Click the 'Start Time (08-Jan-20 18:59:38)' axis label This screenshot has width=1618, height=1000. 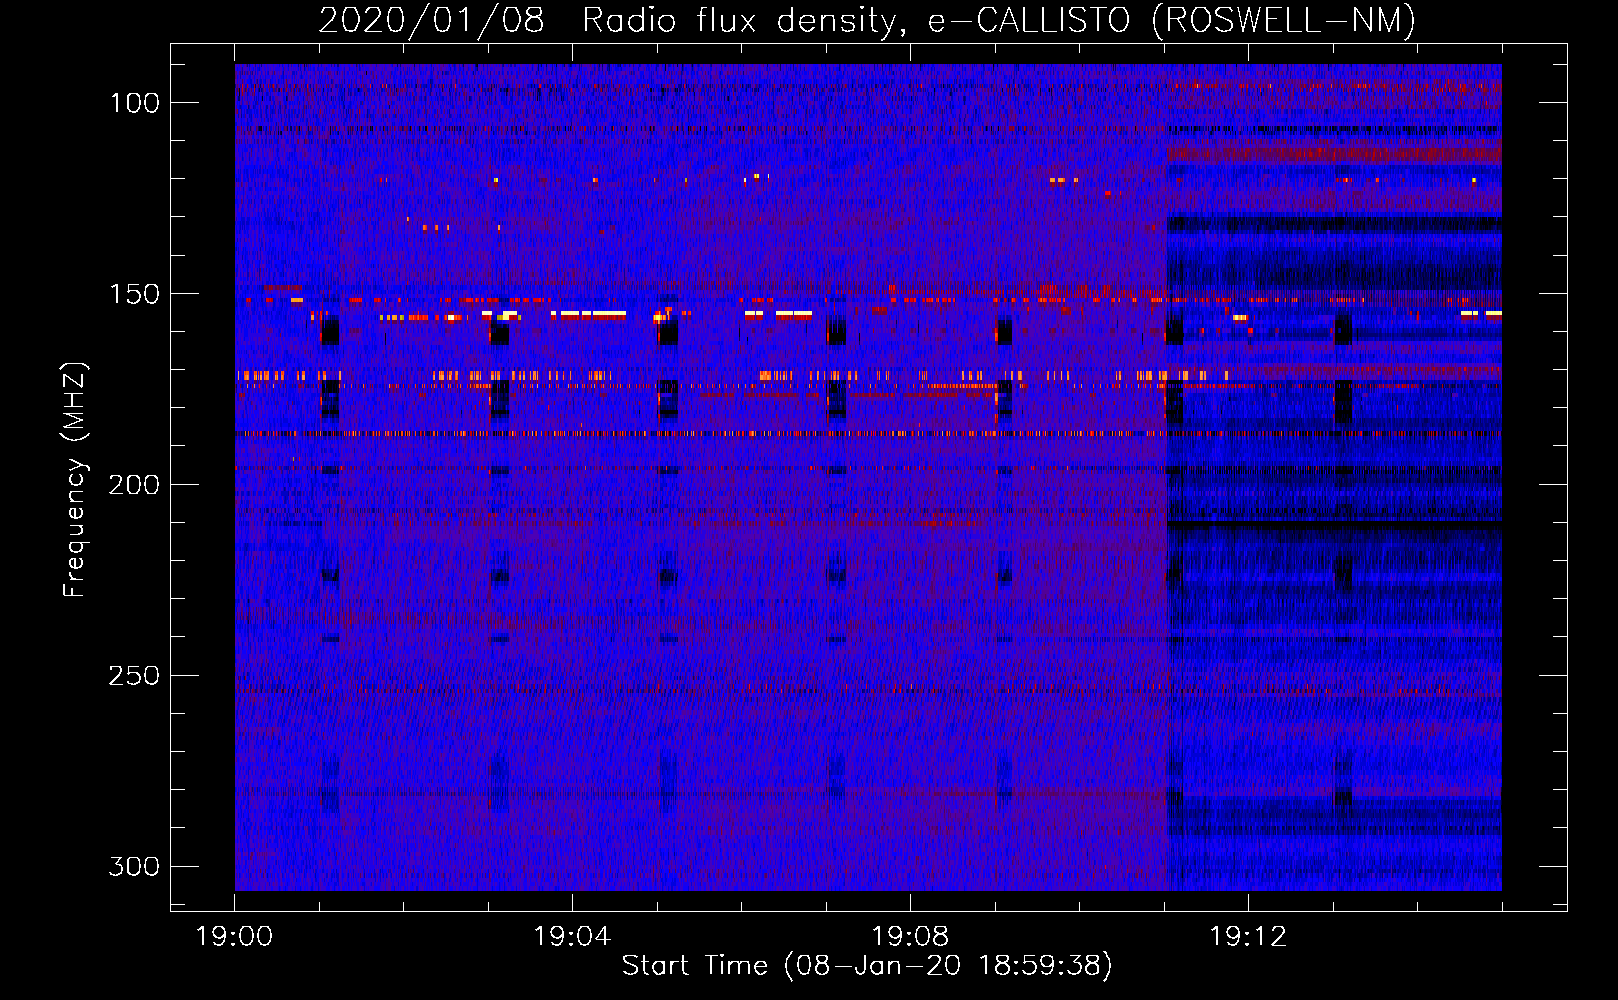[x=867, y=966]
